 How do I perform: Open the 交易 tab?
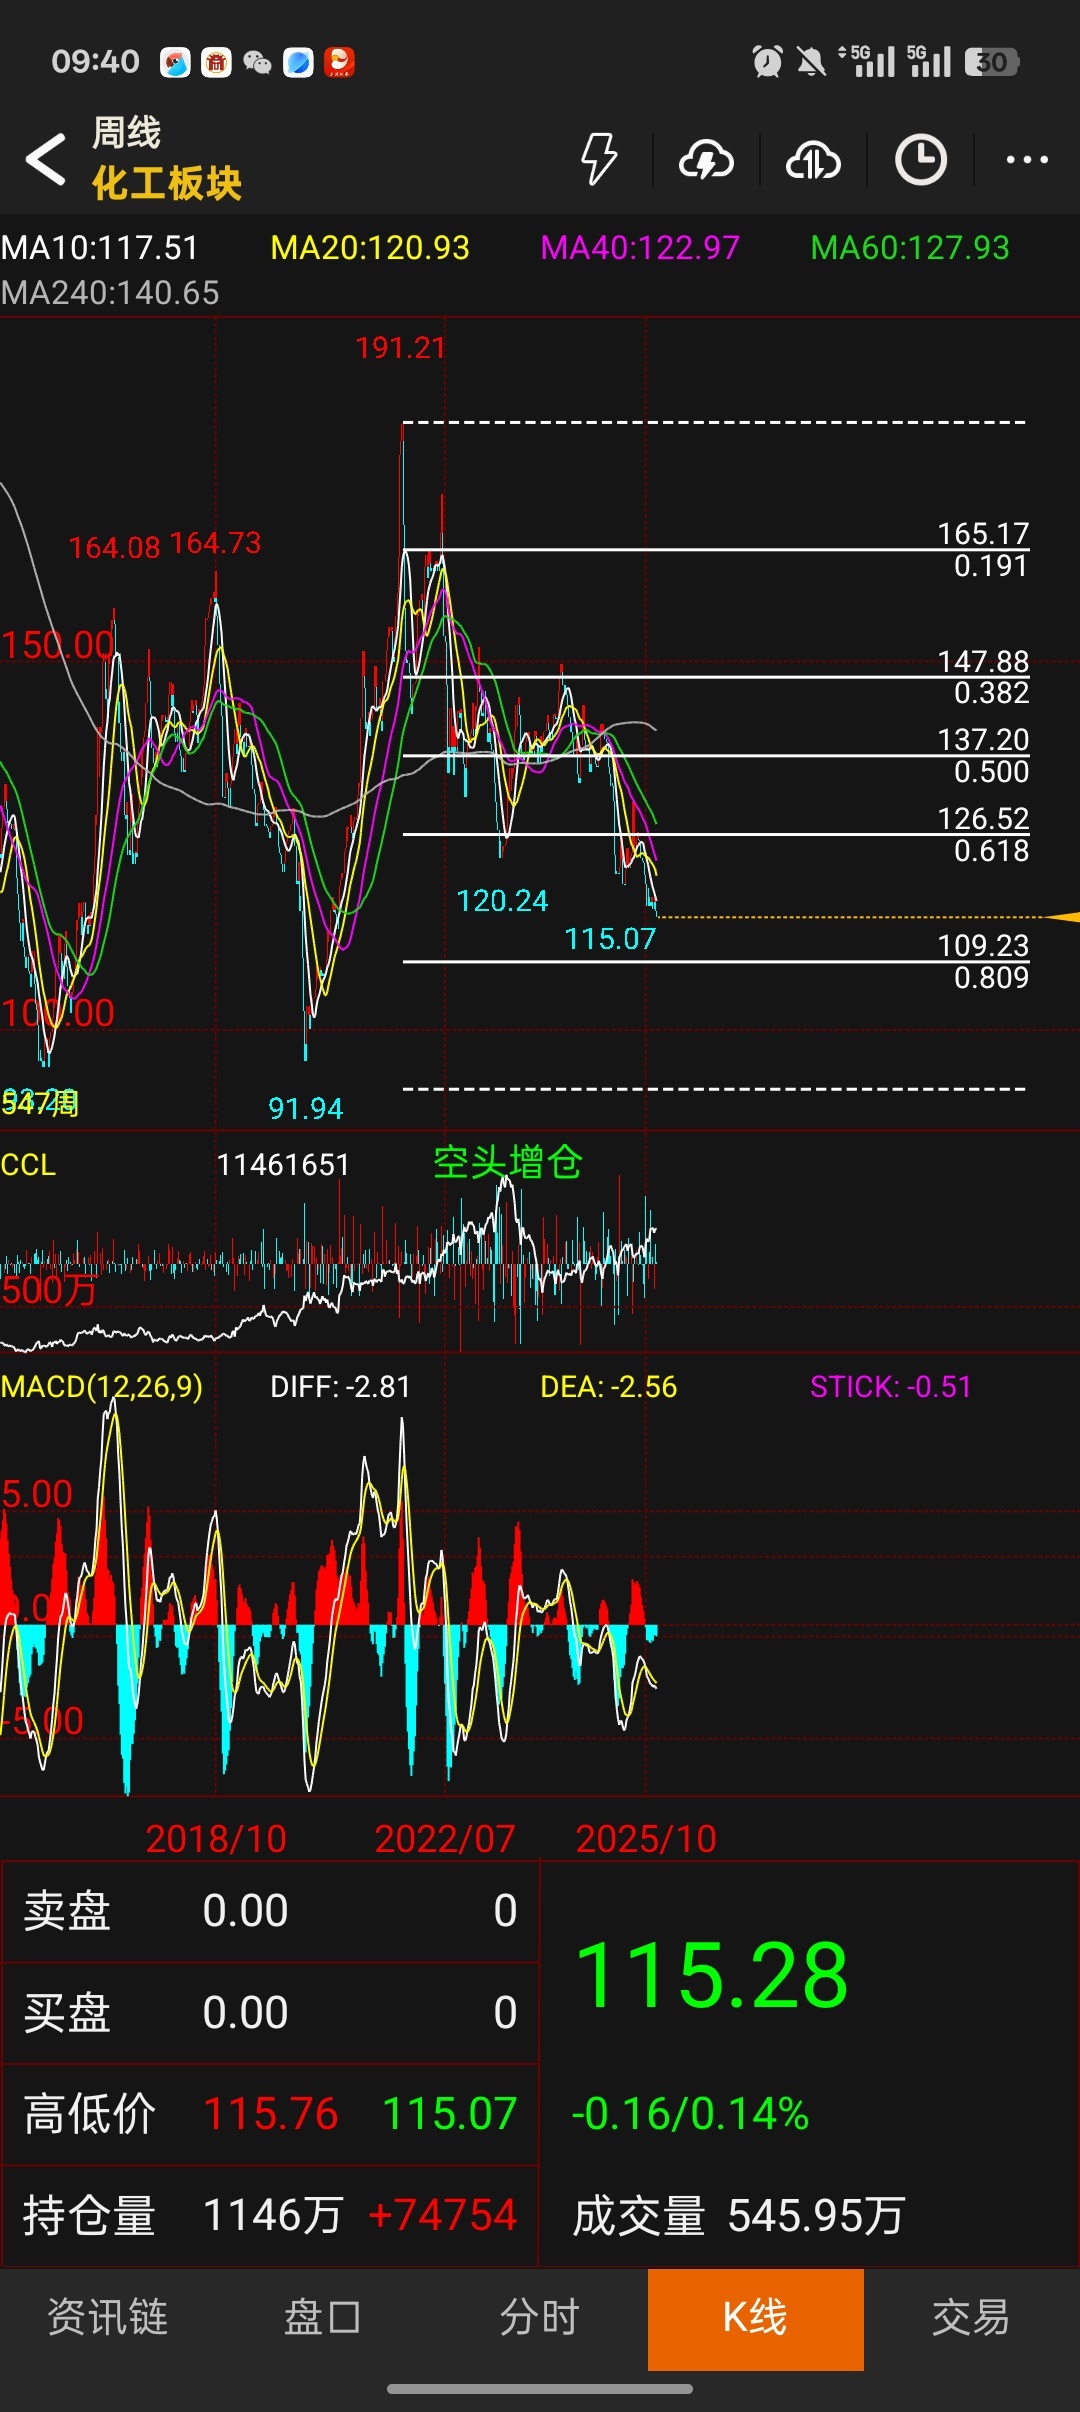971,2317
